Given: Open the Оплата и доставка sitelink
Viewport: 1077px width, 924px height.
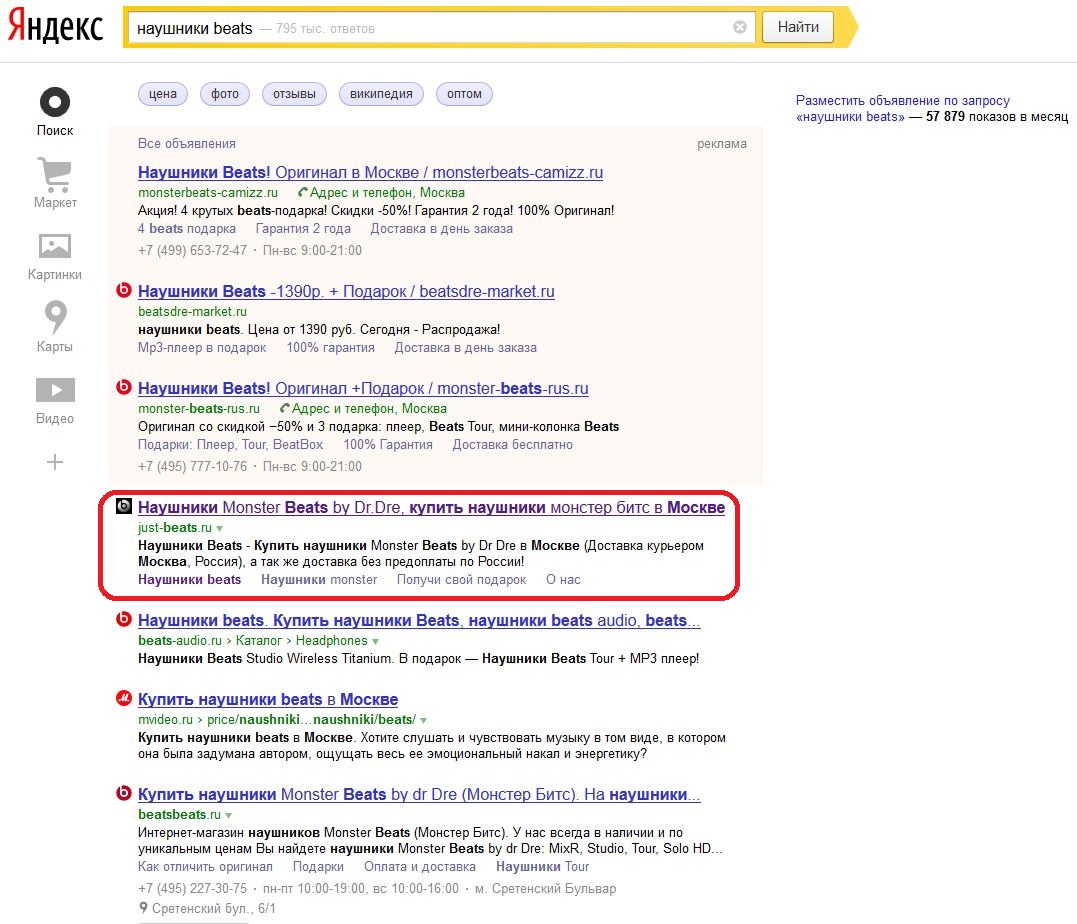Looking at the screenshot, I should [420, 866].
